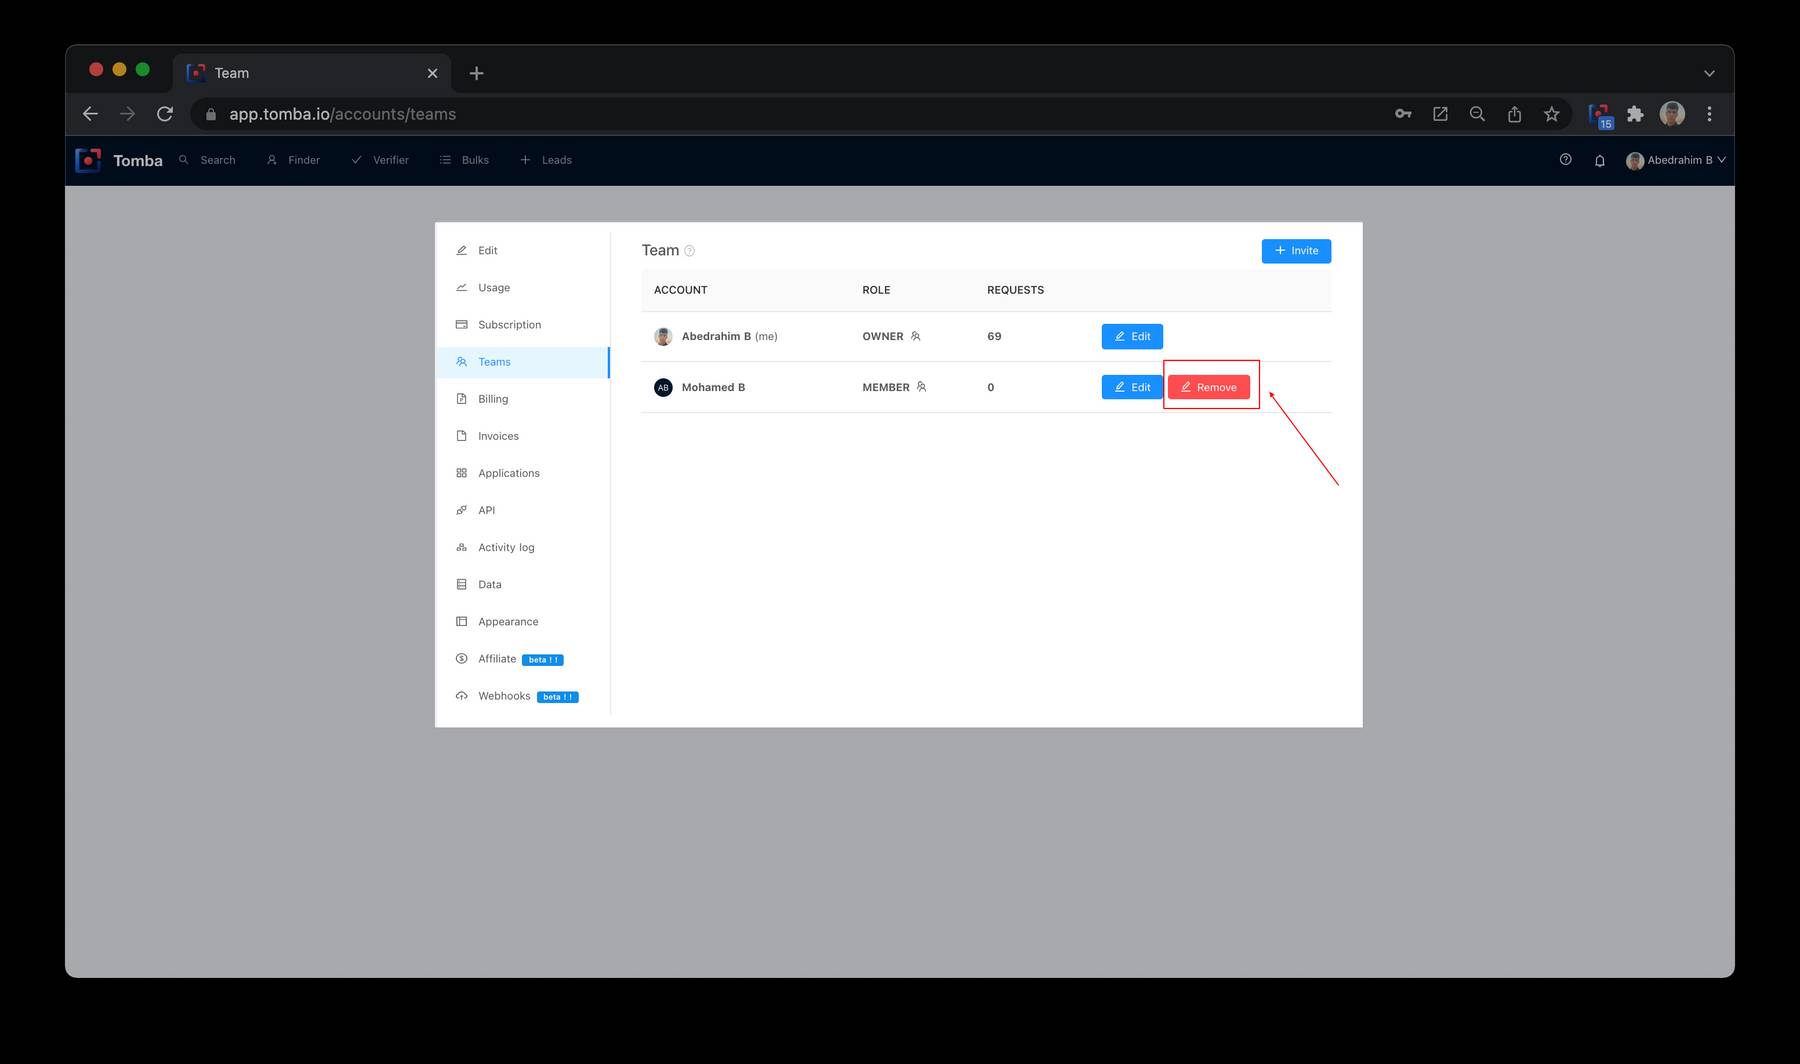
Task: Select Applications in the sidebar
Action: tap(523, 473)
